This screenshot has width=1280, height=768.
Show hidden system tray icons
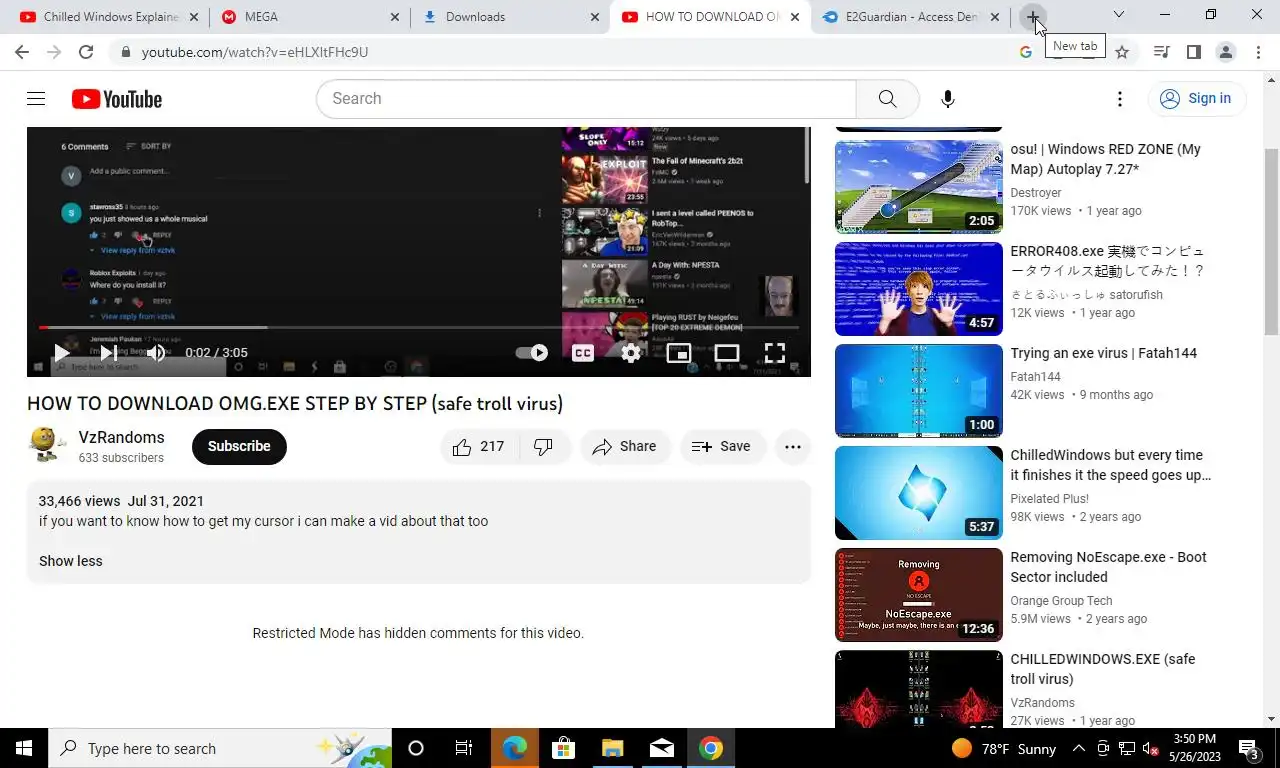click(1079, 748)
